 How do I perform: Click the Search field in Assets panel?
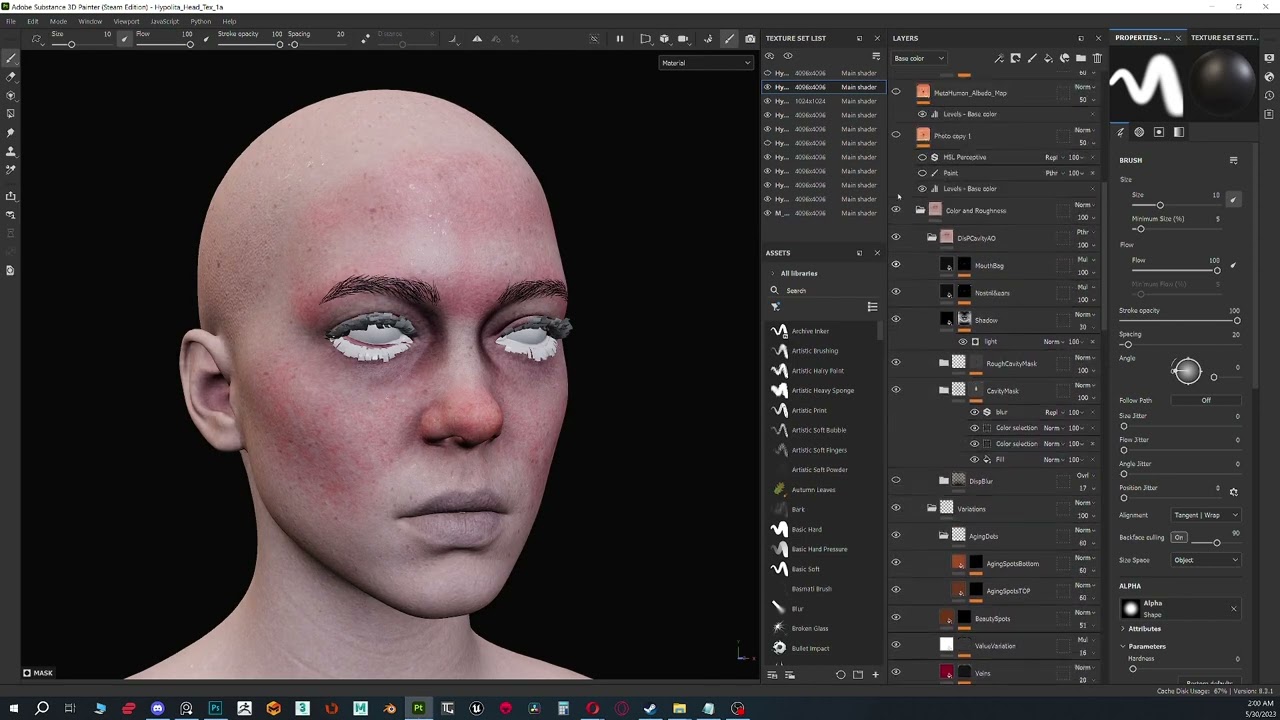pos(825,290)
